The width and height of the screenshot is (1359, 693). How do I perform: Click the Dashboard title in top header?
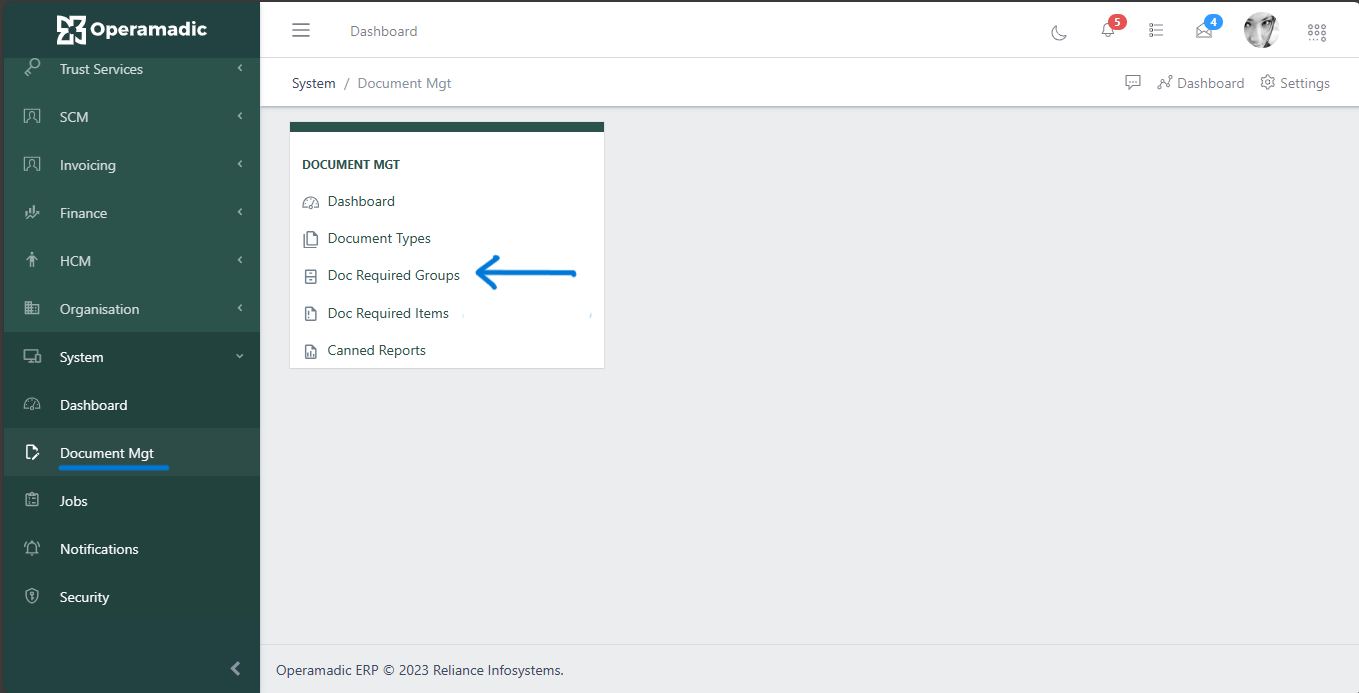[384, 31]
